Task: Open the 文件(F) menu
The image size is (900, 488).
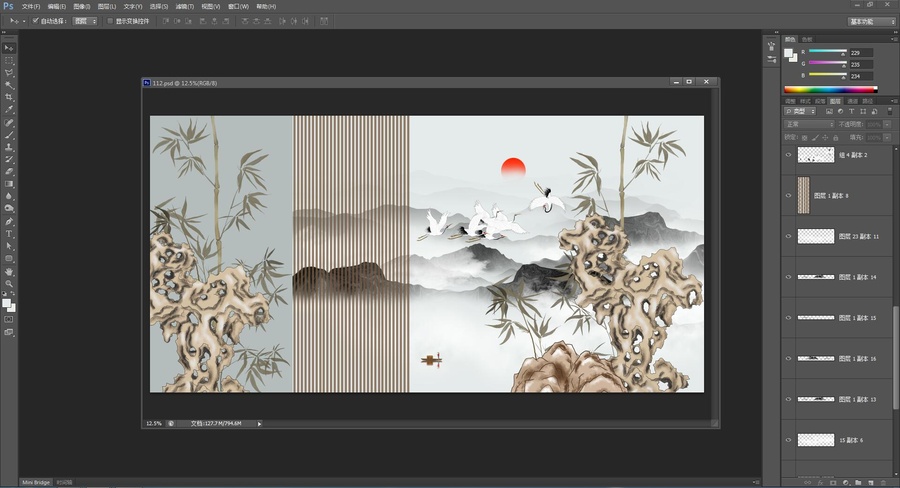Action: click(31, 6)
